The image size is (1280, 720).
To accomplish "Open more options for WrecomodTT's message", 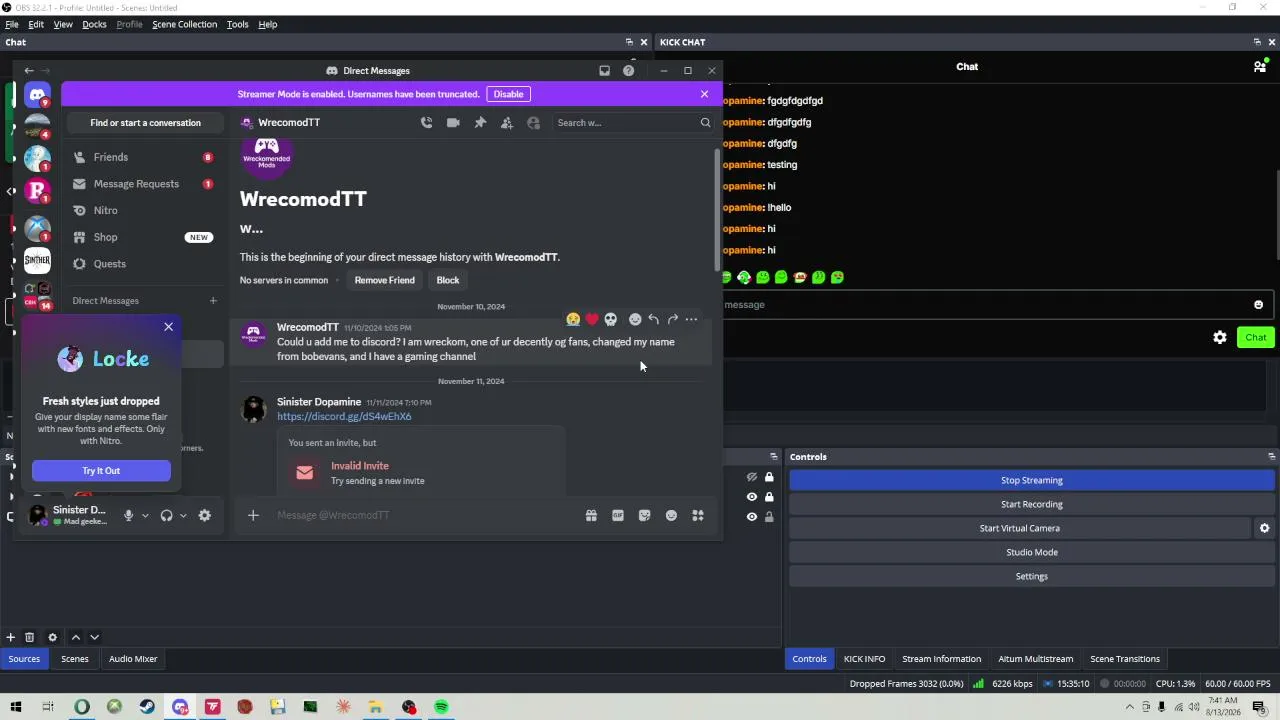I will tap(691, 319).
